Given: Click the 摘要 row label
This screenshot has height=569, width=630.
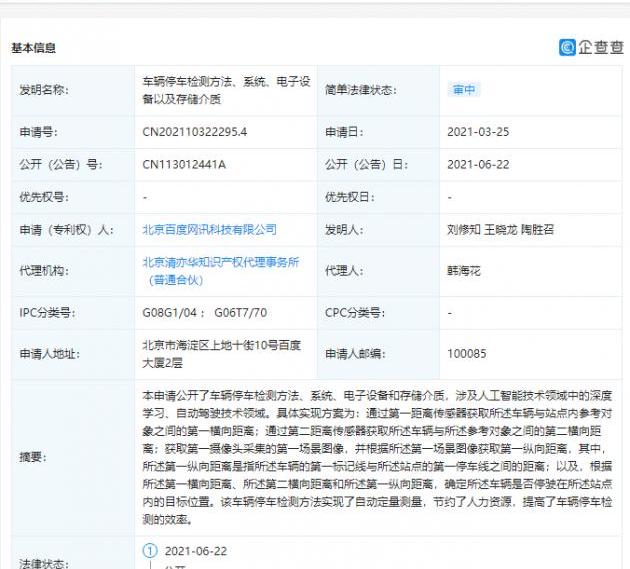Looking at the screenshot, I should coord(33,457).
